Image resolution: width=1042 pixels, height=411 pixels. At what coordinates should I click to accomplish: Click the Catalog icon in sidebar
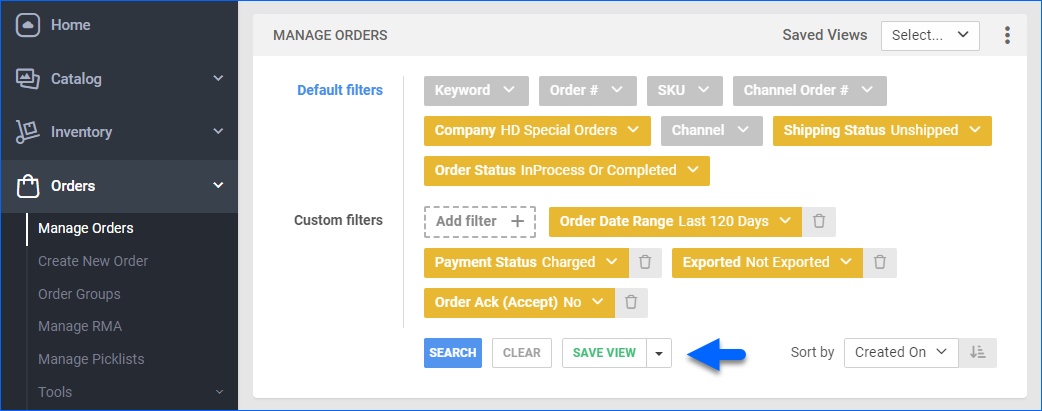point(28,79)
